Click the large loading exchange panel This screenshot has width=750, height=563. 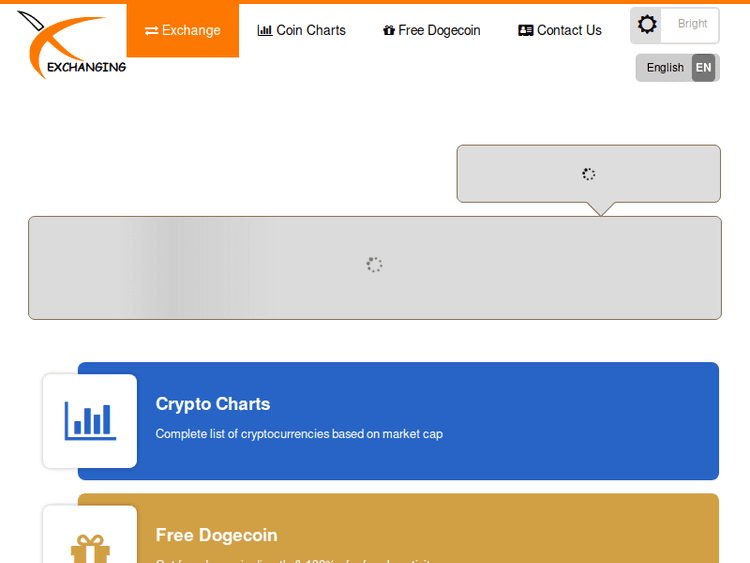click(374, 268)
